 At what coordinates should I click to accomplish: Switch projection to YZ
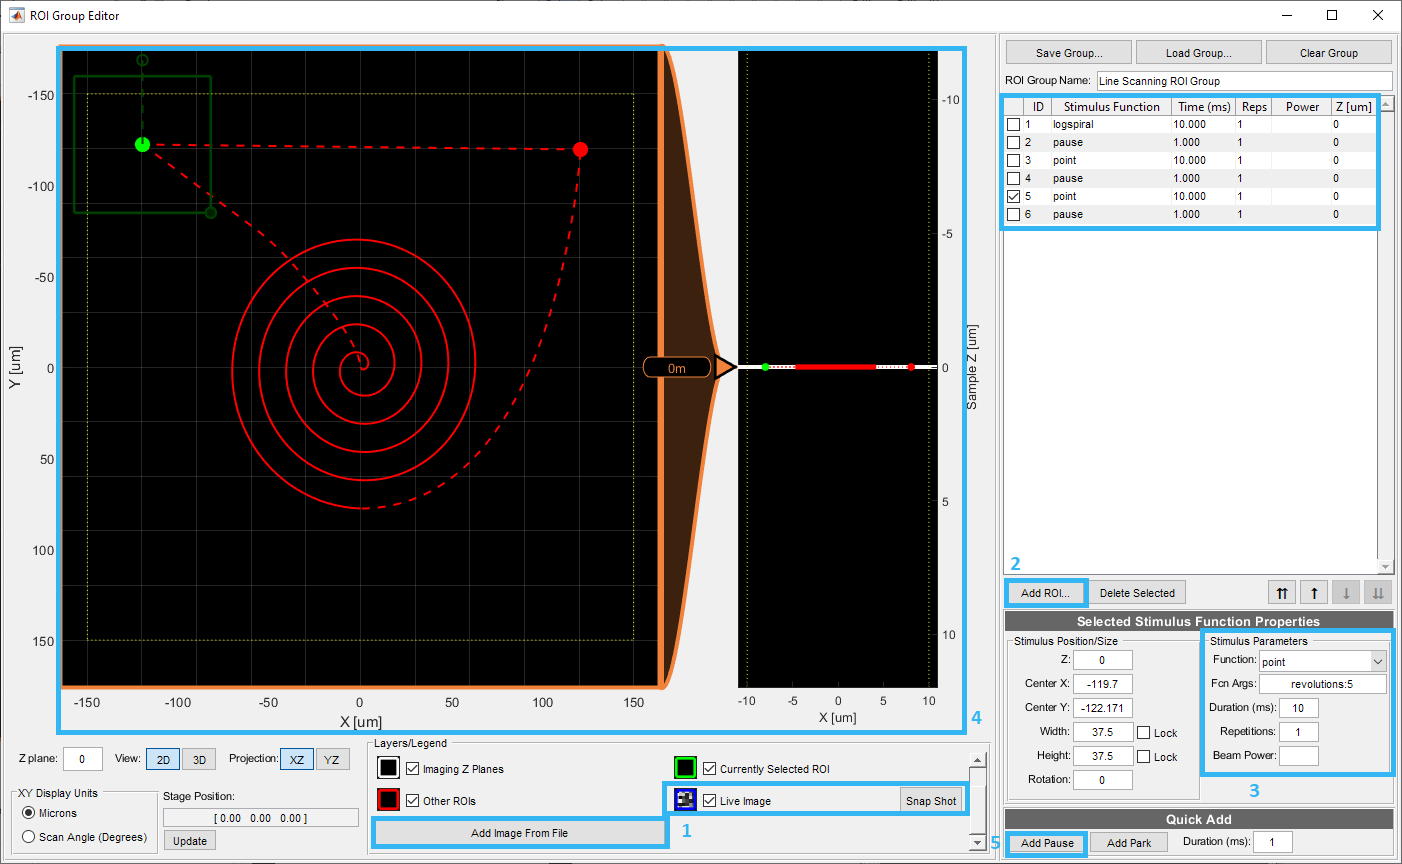[x=331, y=760]
